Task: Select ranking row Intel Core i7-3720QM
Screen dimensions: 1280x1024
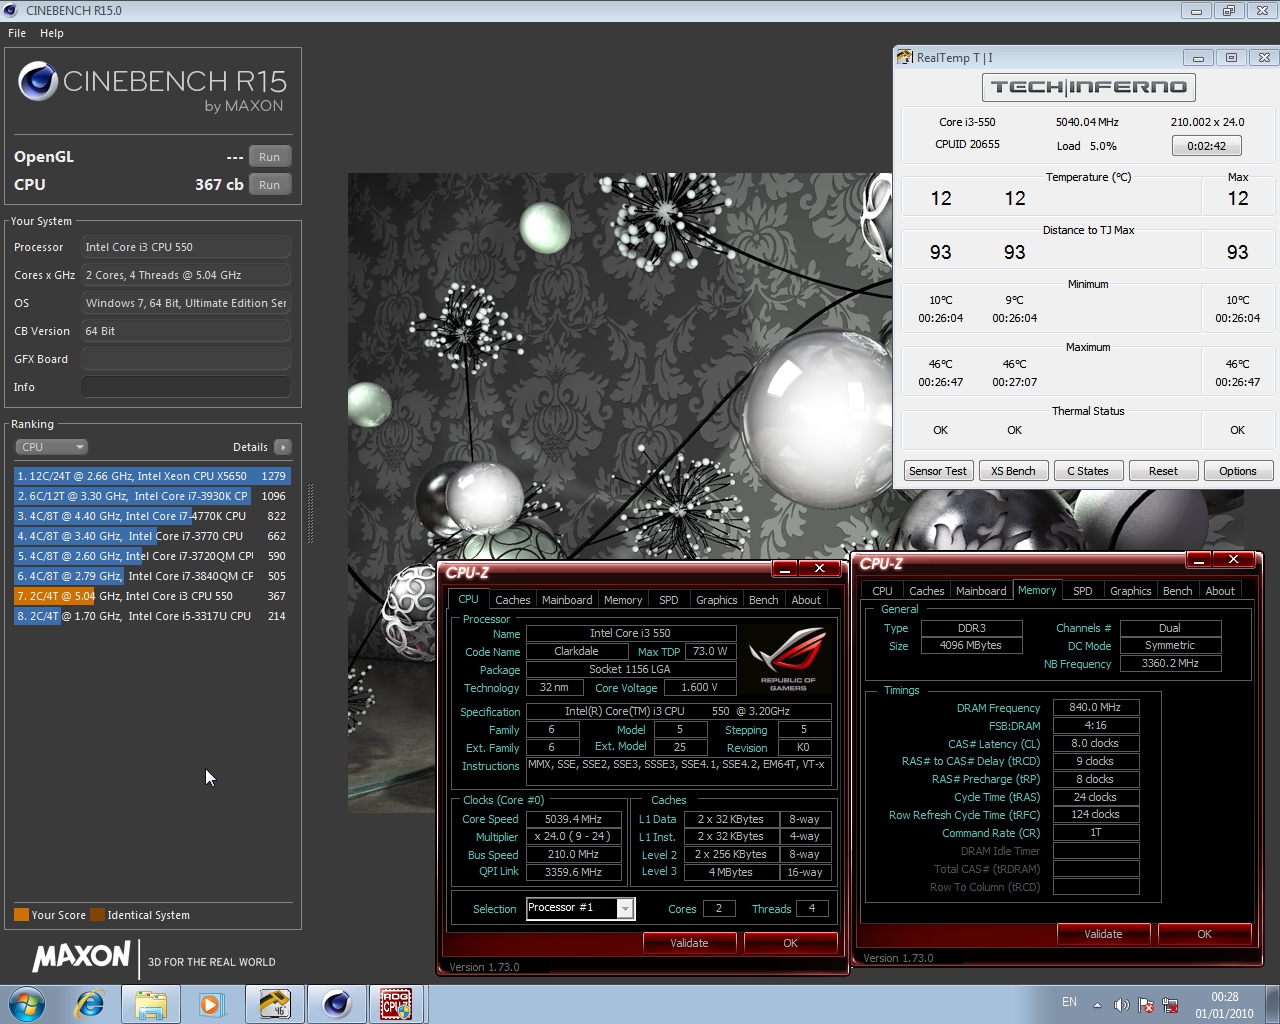Action: click(x=152, y=556)
